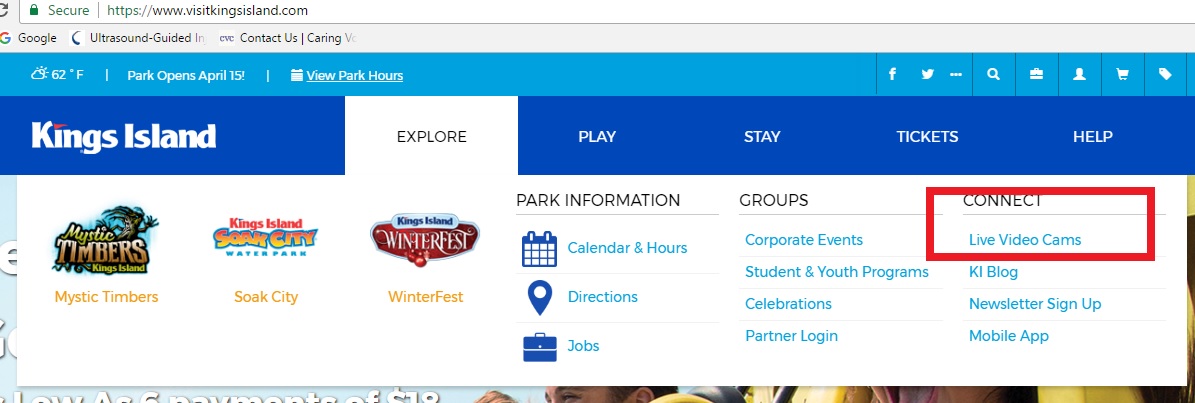Click the Park Opens April 15! text
The height and width of the screenshot is (403, 1195).
pos(186,75)
